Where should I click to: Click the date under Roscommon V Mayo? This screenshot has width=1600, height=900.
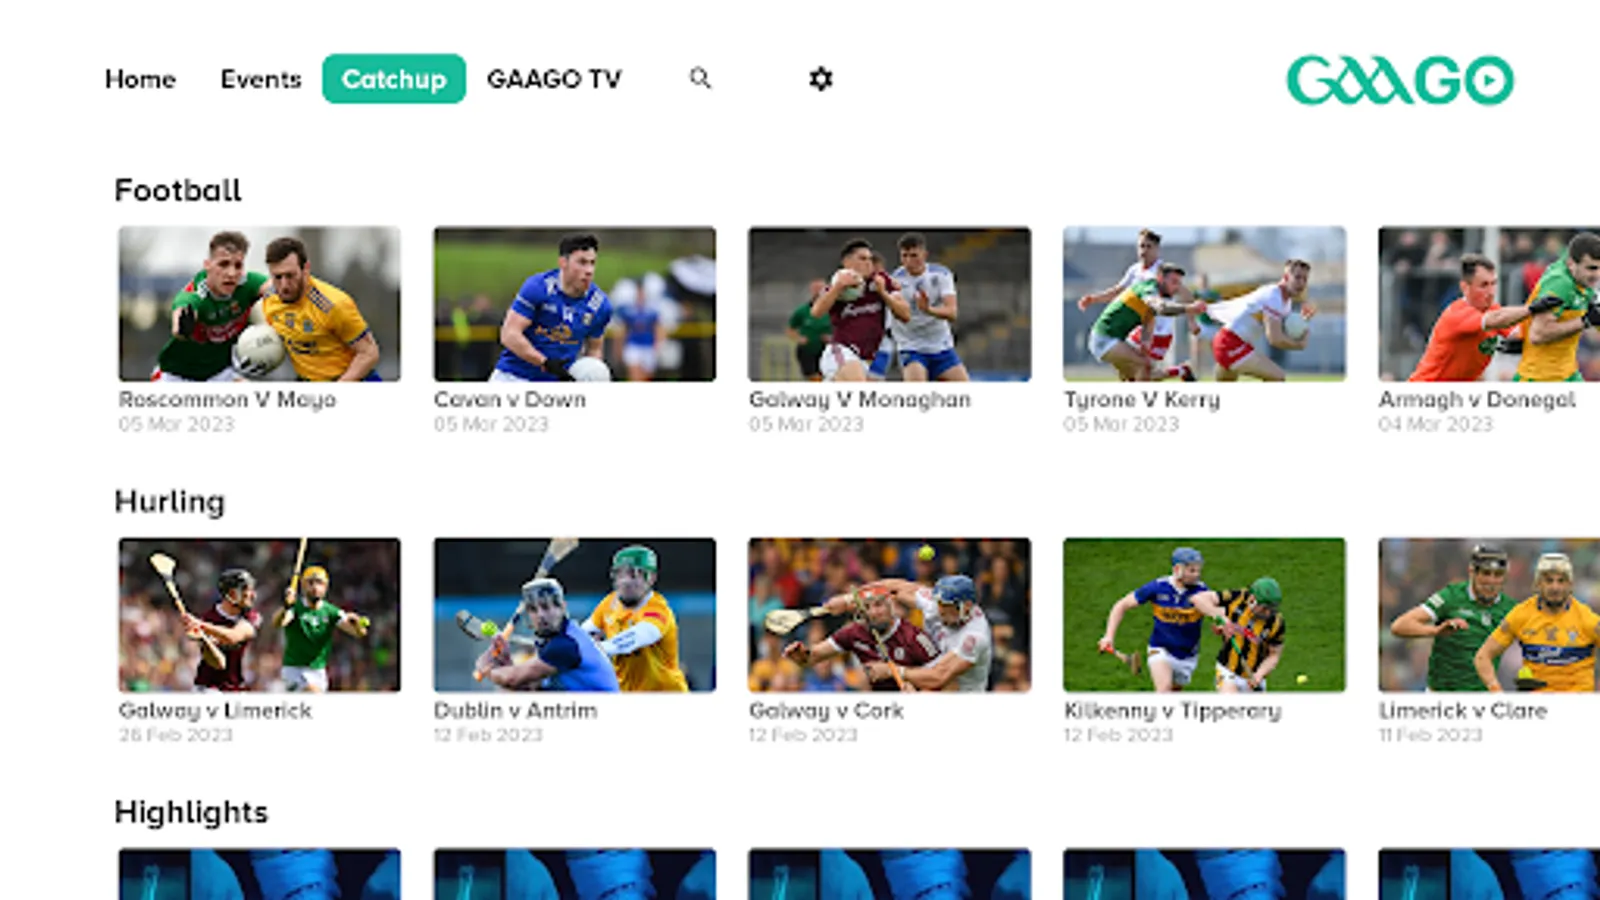pos(176,424)
